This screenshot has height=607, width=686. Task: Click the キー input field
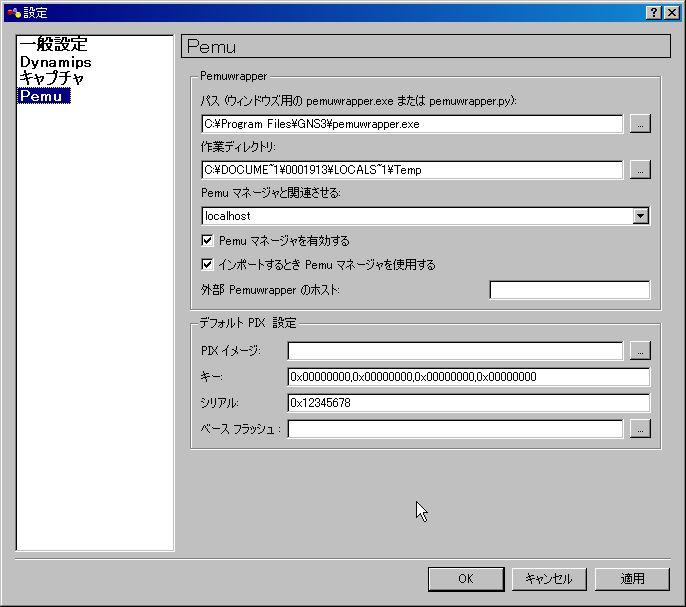tap(469, 377)
